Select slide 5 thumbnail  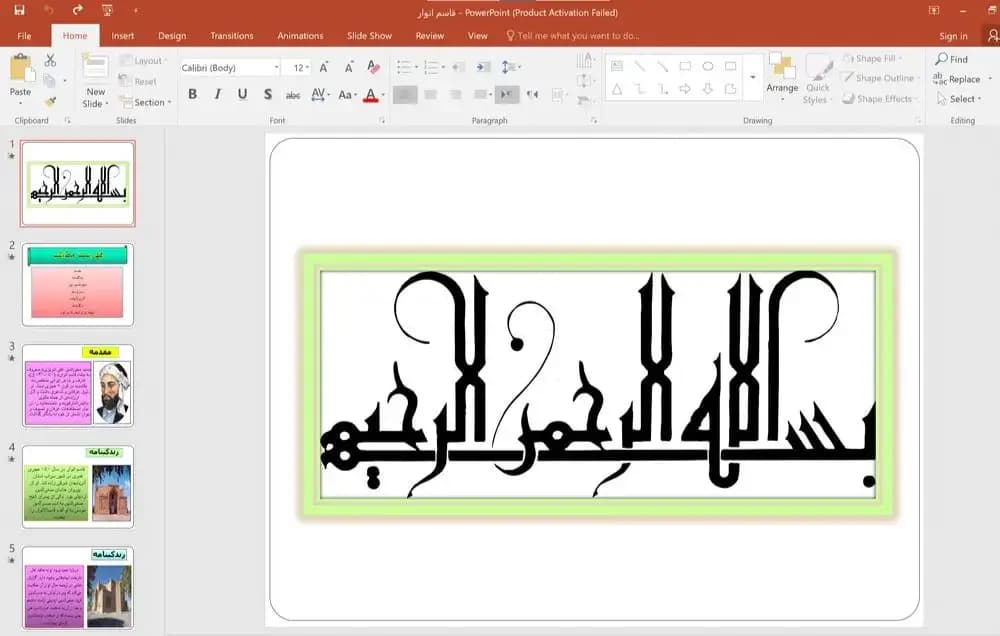click(78, 588)
